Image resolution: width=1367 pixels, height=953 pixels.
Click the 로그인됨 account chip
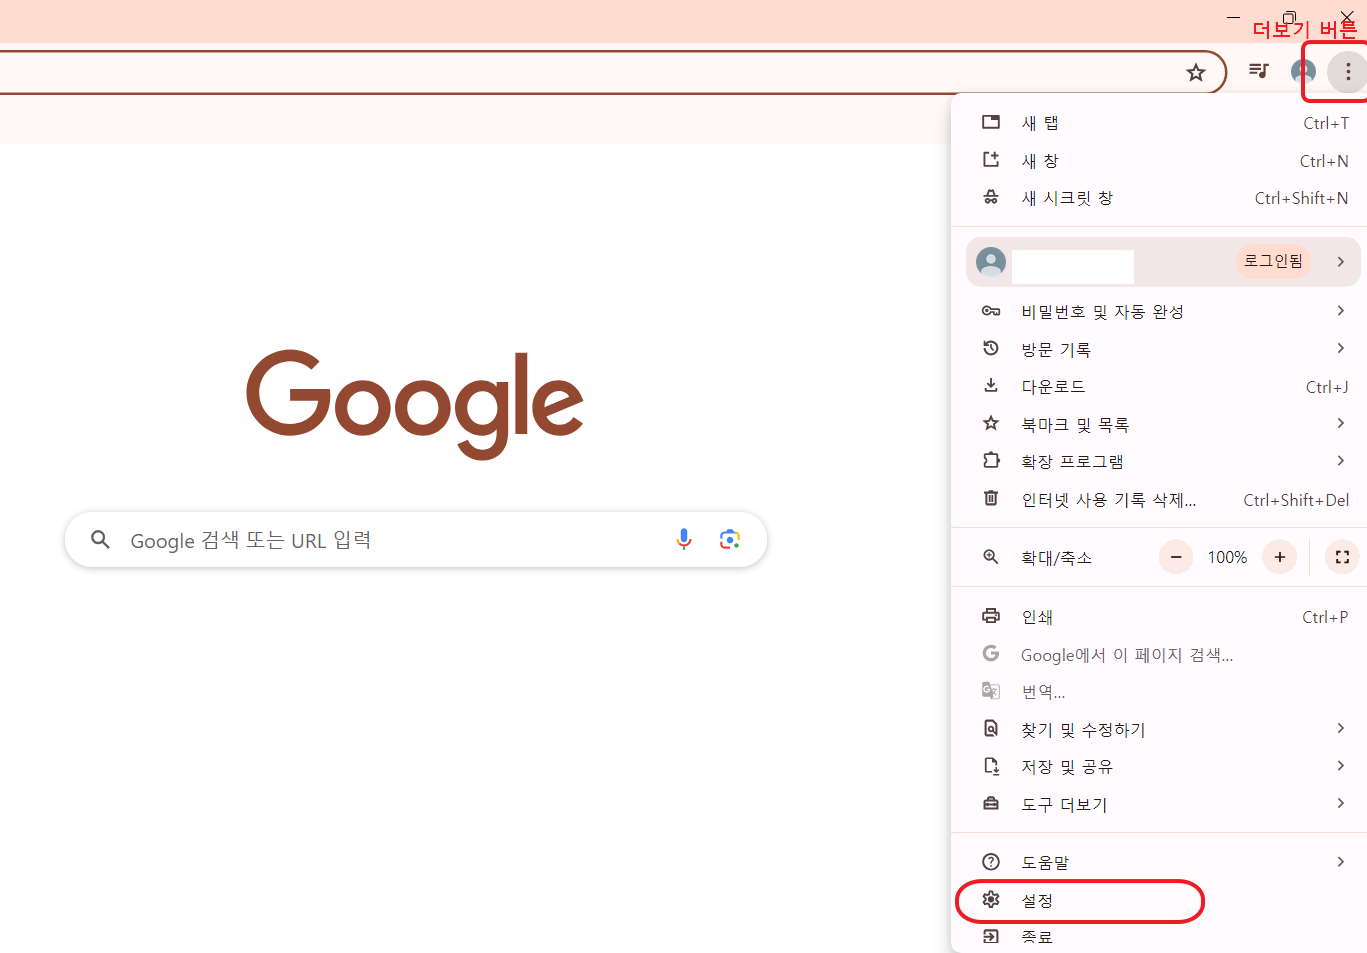[x=1272, y=261]
